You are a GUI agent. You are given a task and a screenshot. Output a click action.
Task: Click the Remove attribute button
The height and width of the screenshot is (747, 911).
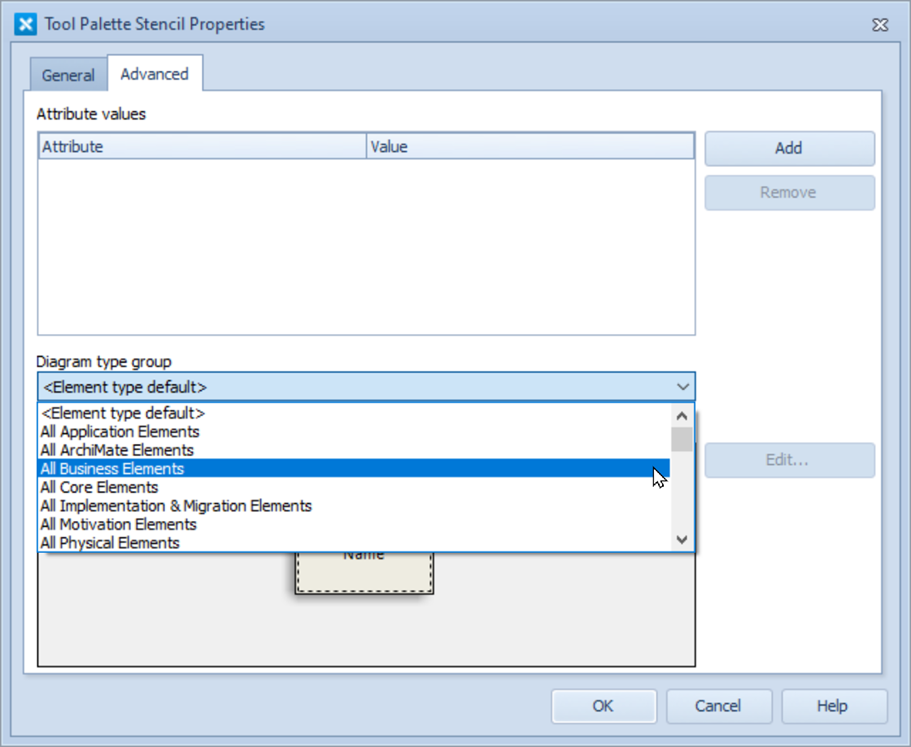point(789,192)
